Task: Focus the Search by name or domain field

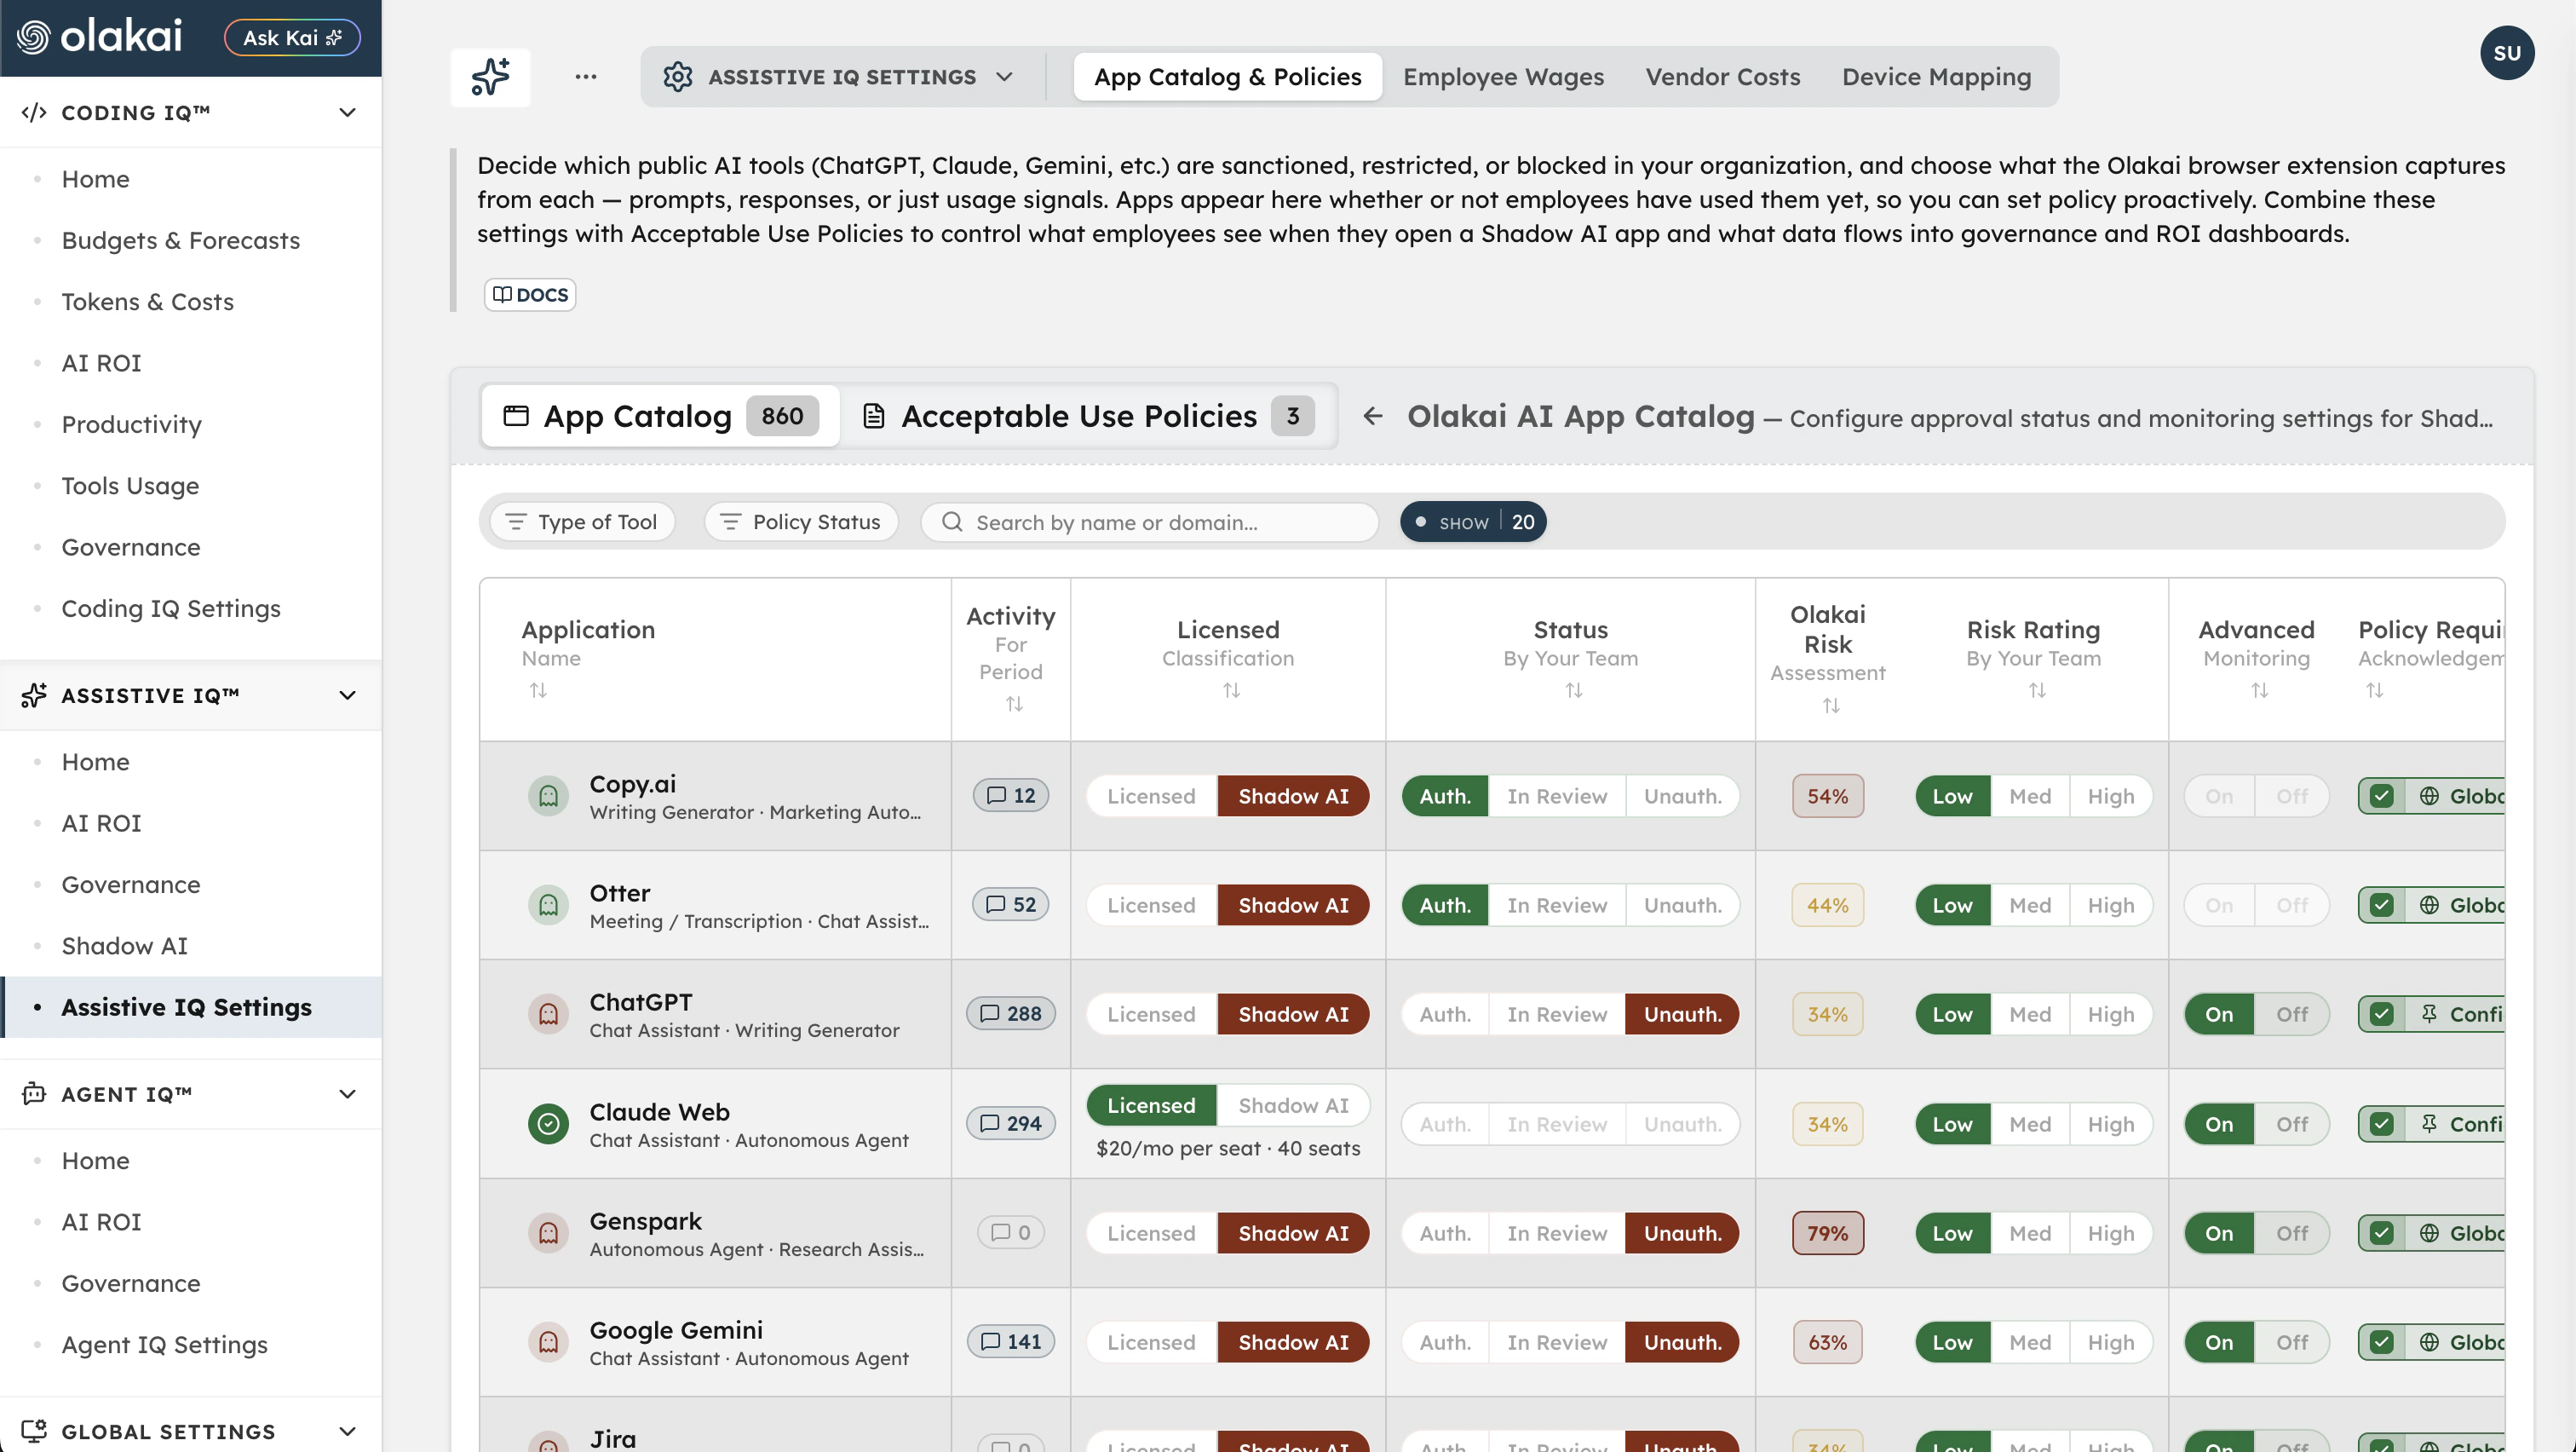Action: (x=1150, y=522)
